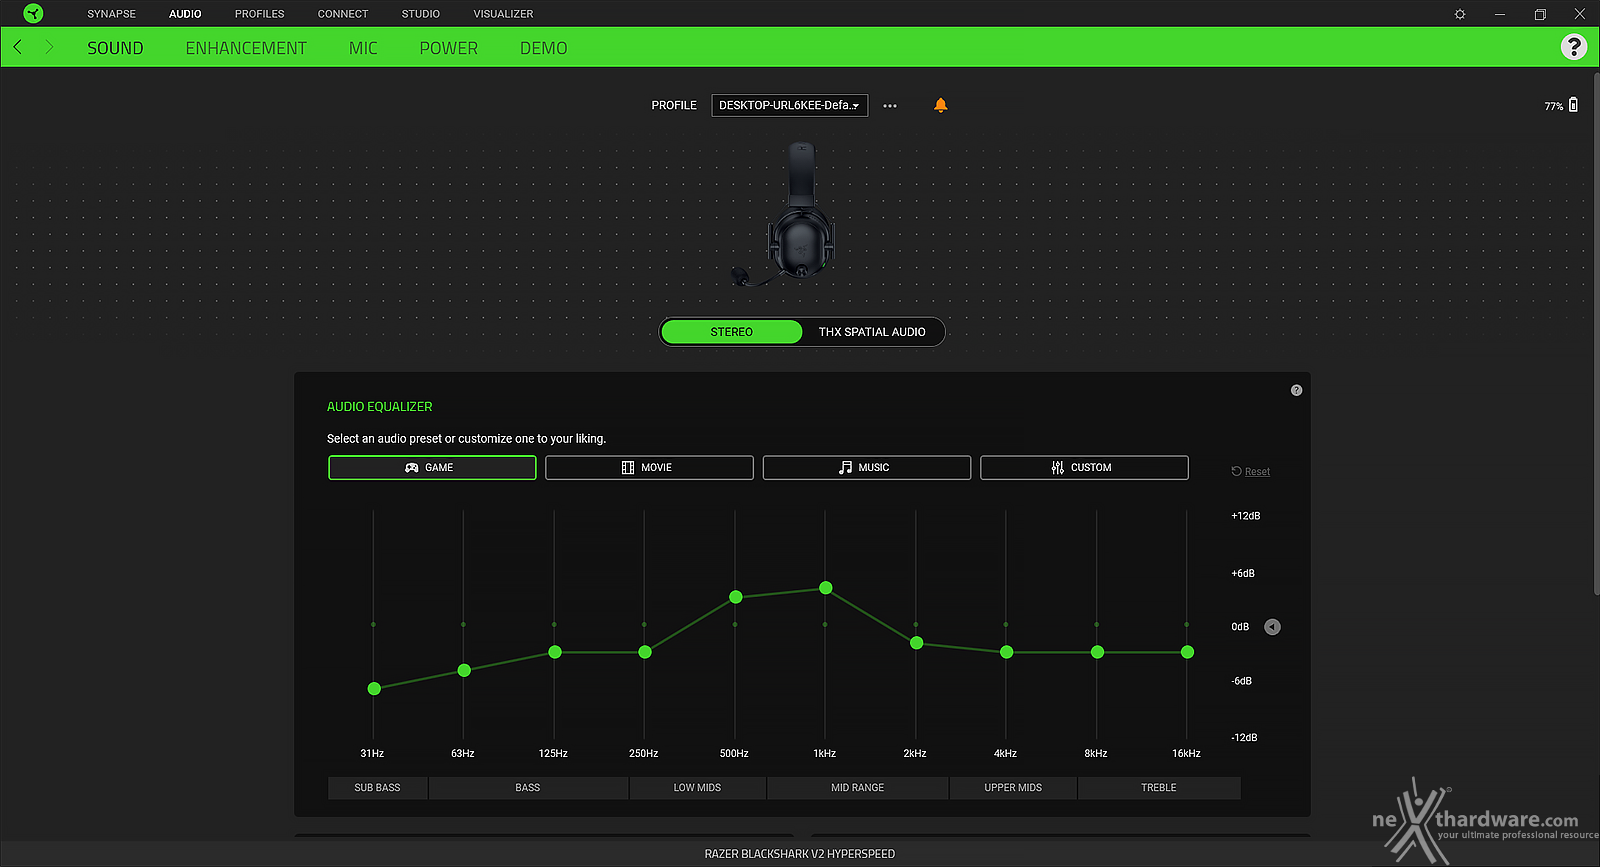The image size is (1600, 867).
Task: Open the PROFILE dropdown
Action: [x=789, y=105]
